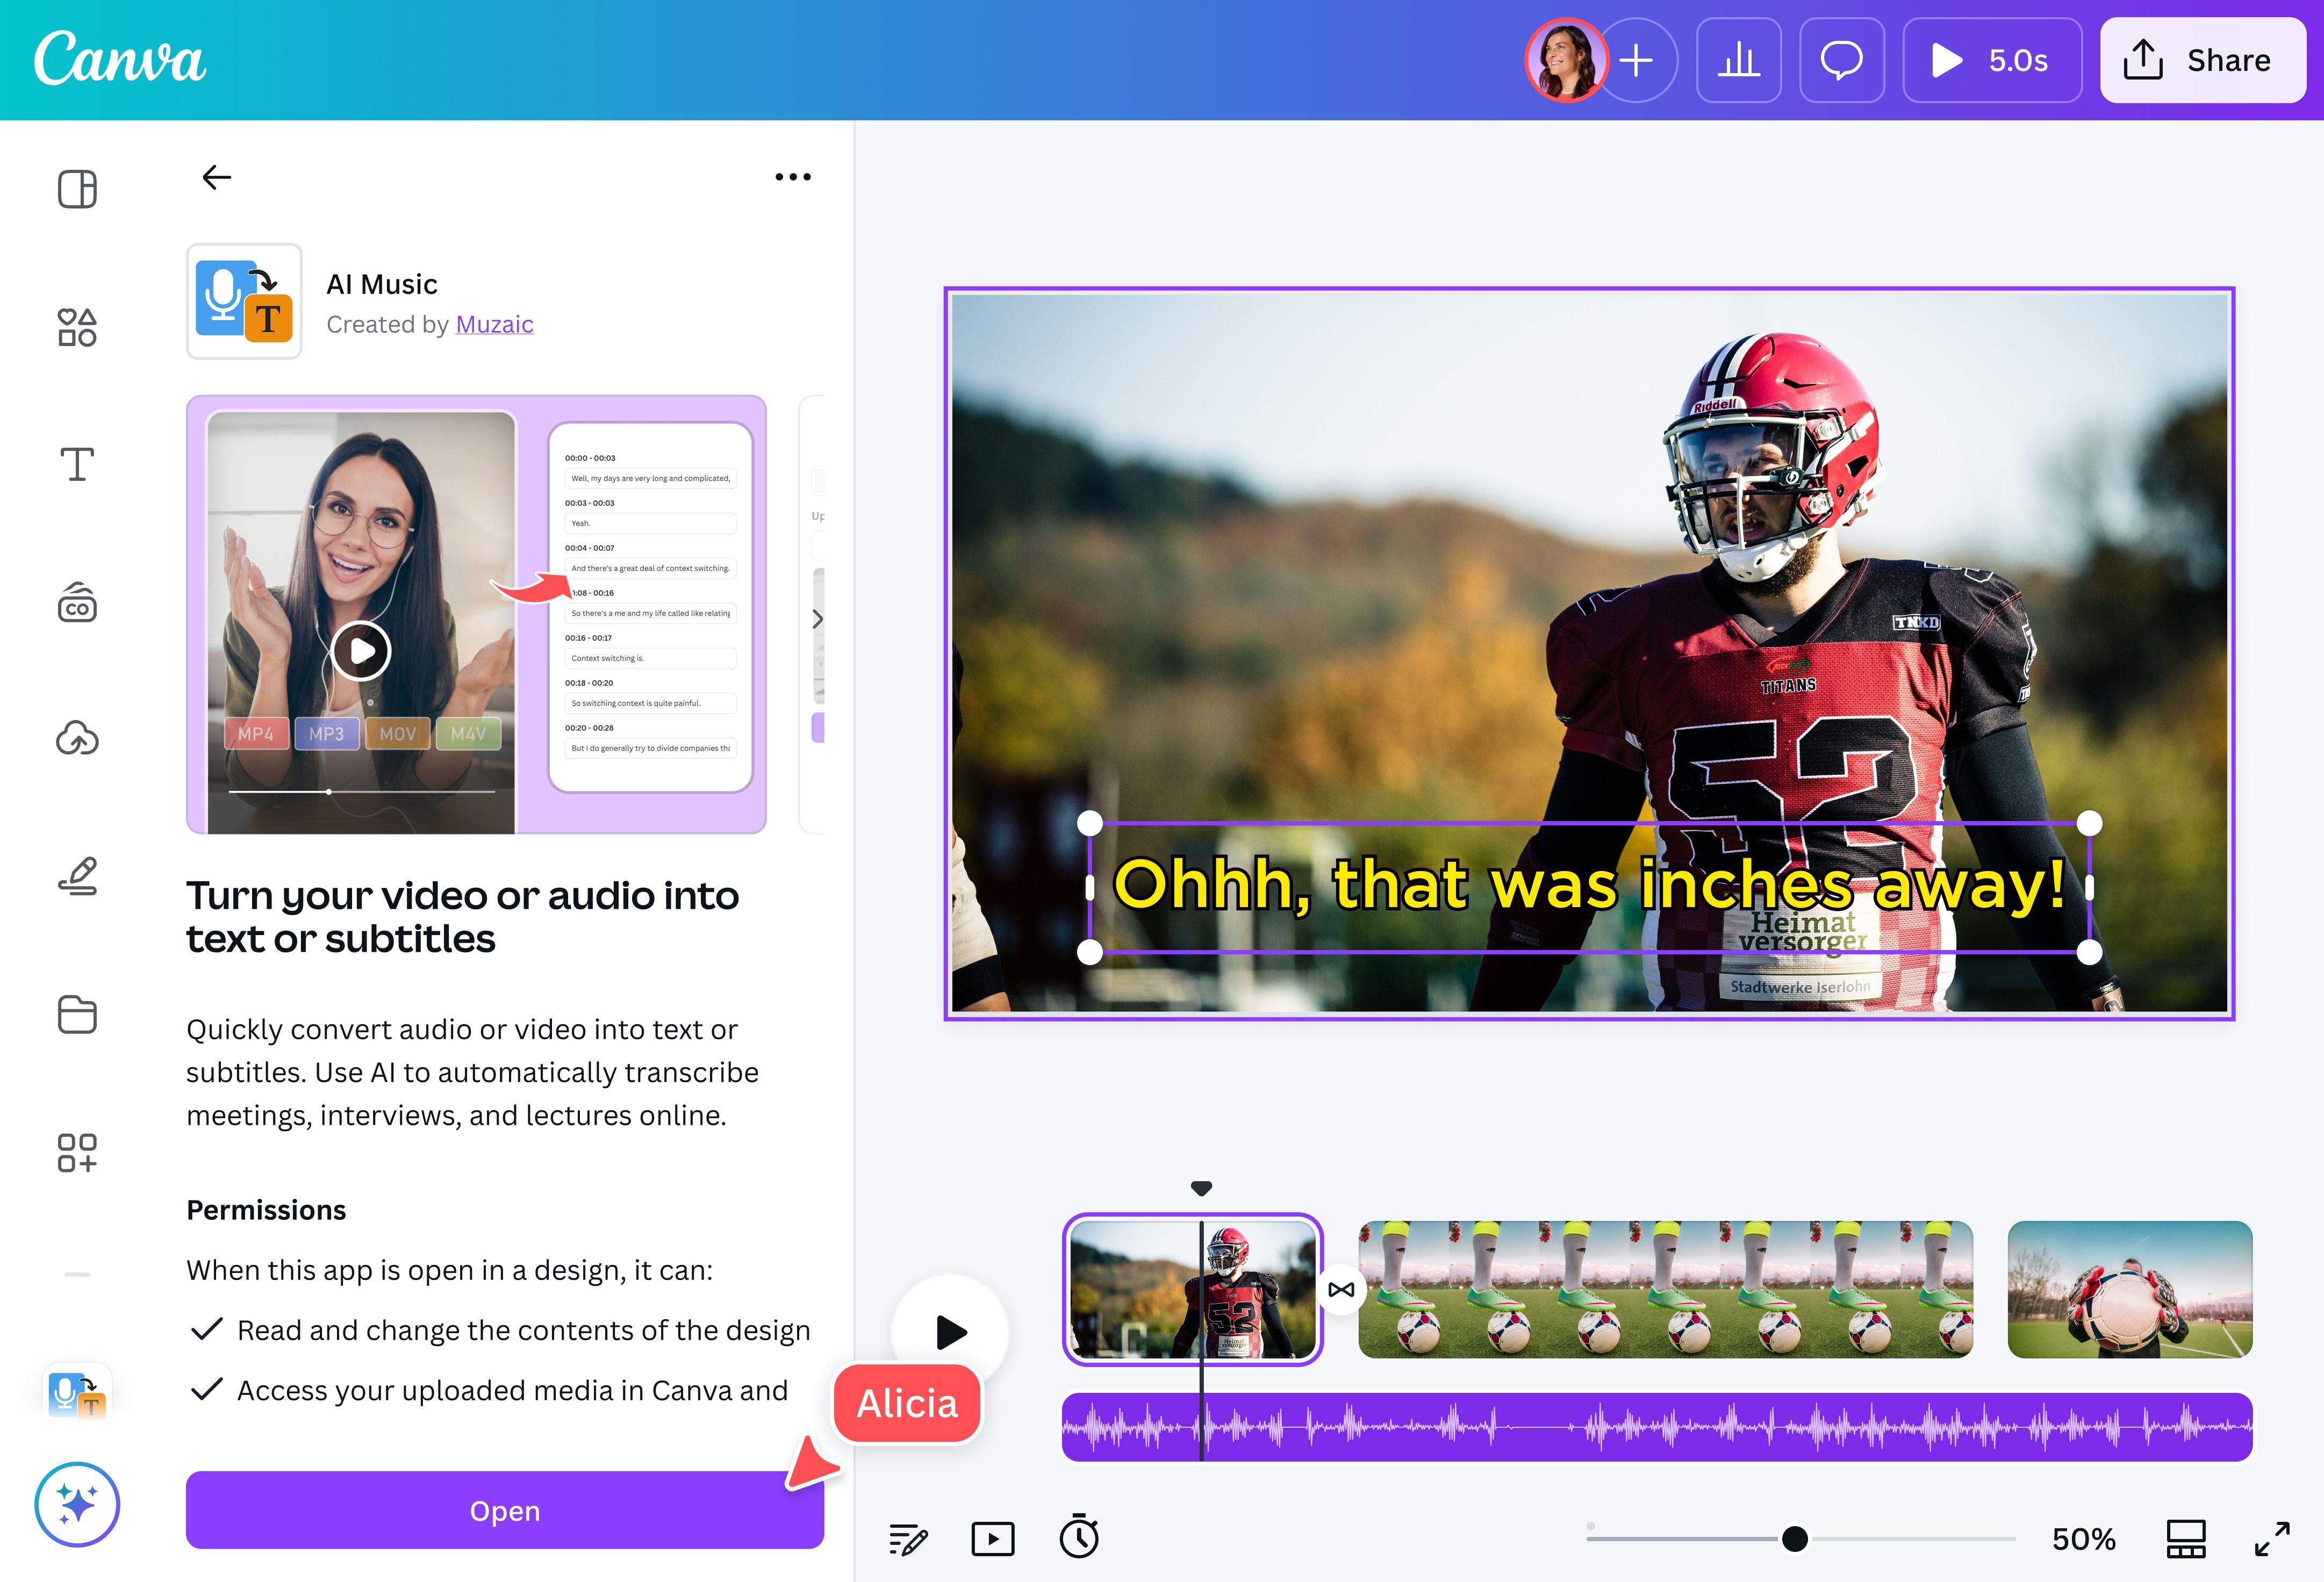Click the Open button to launch AI Music
The width and height of the screenshot is (2324, 1582).
(x=504, y=1510)
